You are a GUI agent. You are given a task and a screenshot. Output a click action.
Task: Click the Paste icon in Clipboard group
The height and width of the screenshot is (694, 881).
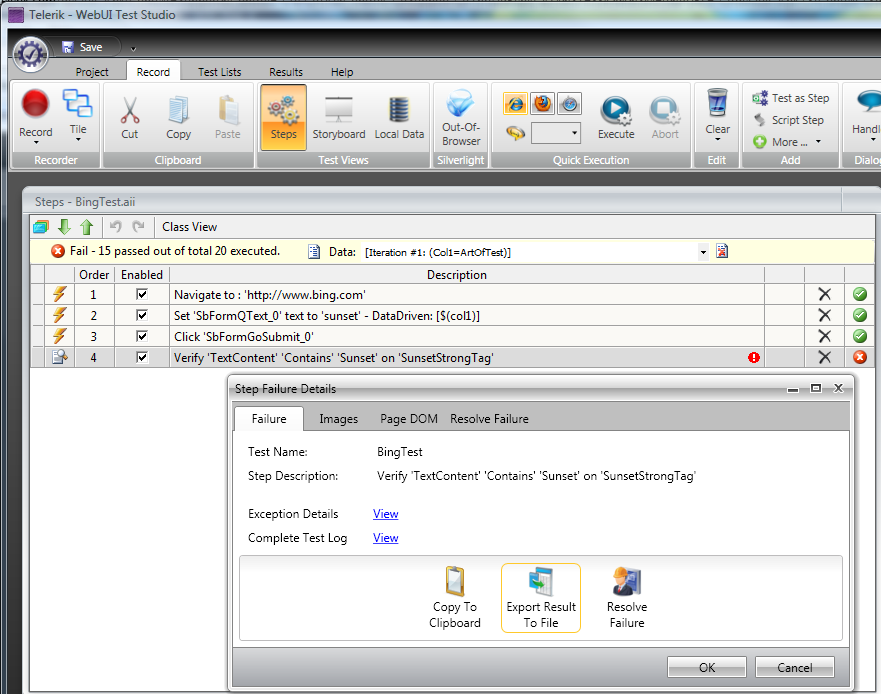click(228, 110)
